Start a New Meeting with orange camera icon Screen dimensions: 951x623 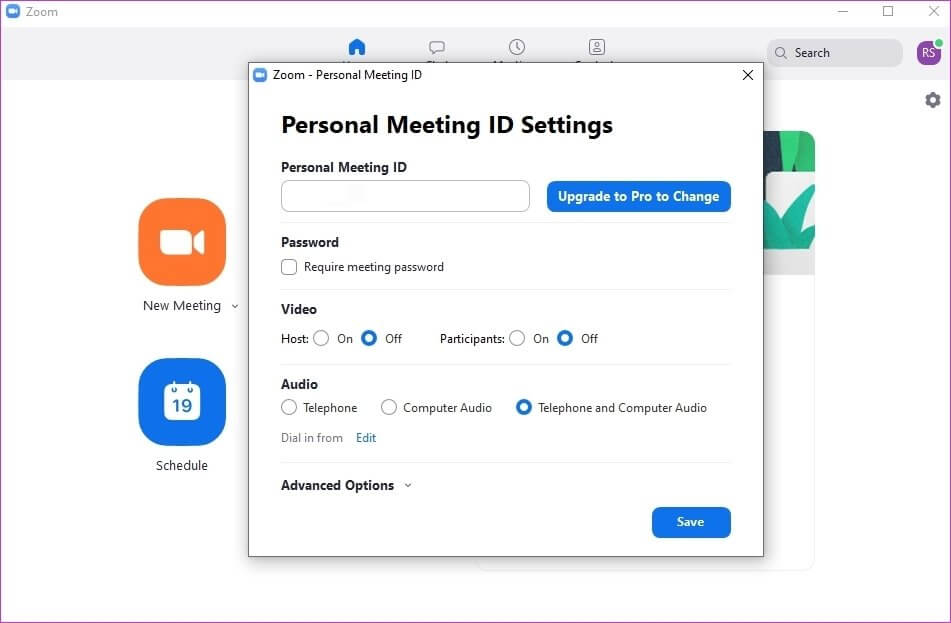coord(182,241)
